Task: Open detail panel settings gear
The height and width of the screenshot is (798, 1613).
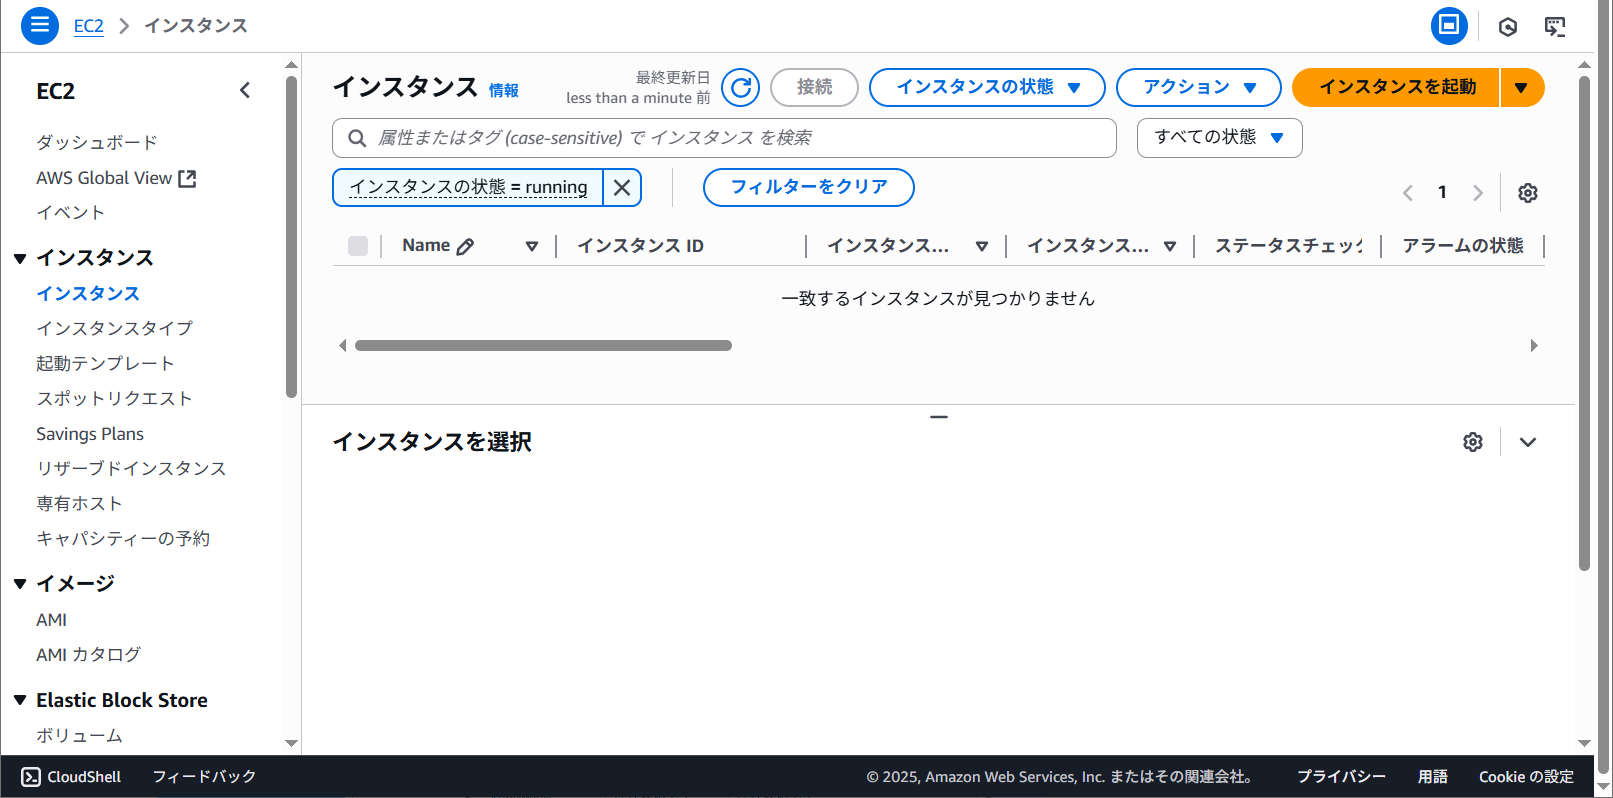Action: (x=1472, y=442)
